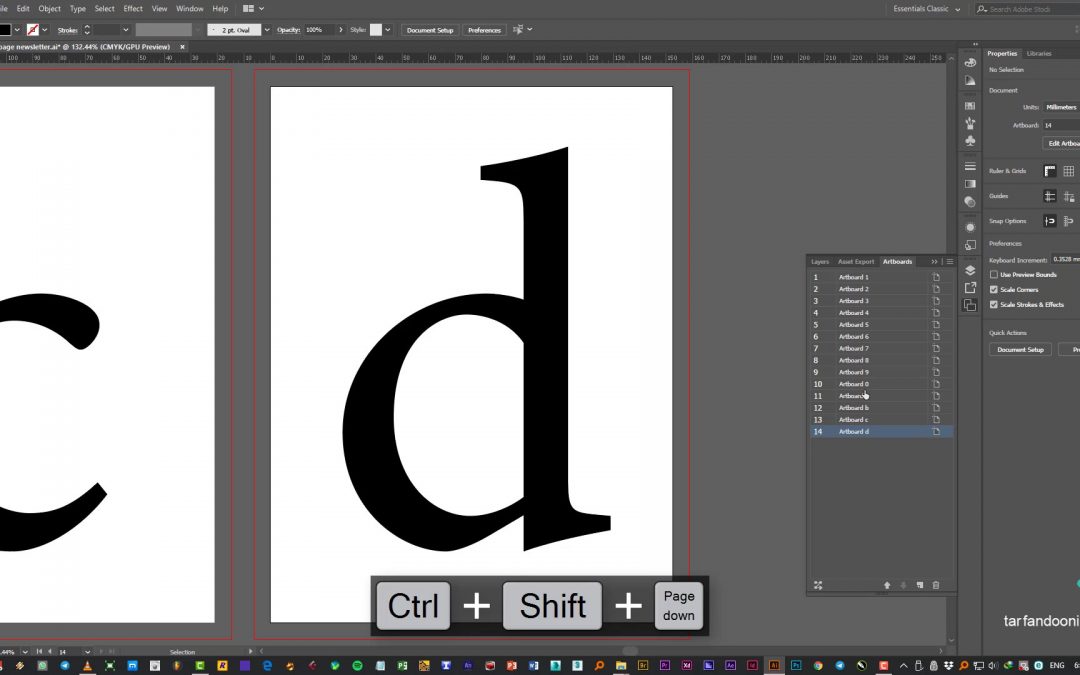The image size is (1080, 675).
Task: Open the Stroke panel icon
Action: click(970, 166)
